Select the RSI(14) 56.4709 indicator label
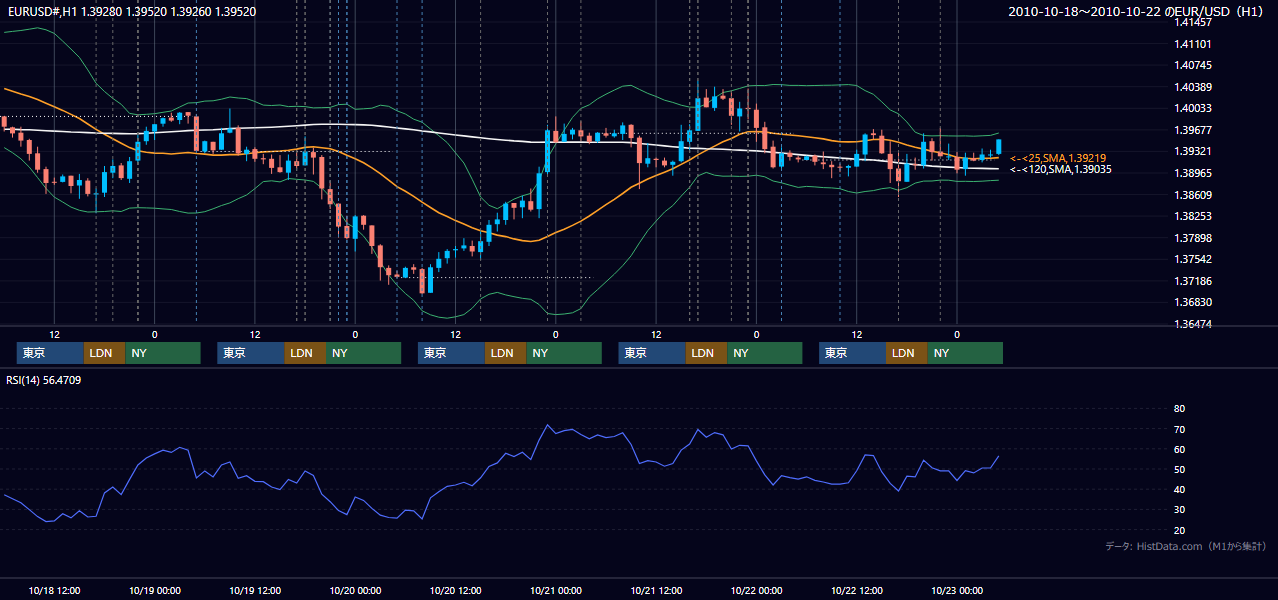Viewport: 1278px width, 600px height. [44, 380]
